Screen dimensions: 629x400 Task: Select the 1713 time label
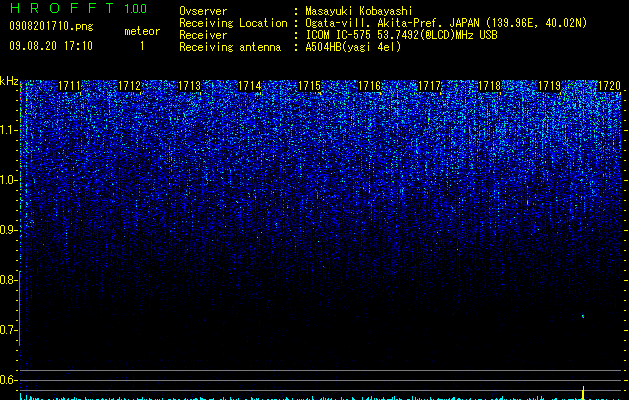(189, 86)
